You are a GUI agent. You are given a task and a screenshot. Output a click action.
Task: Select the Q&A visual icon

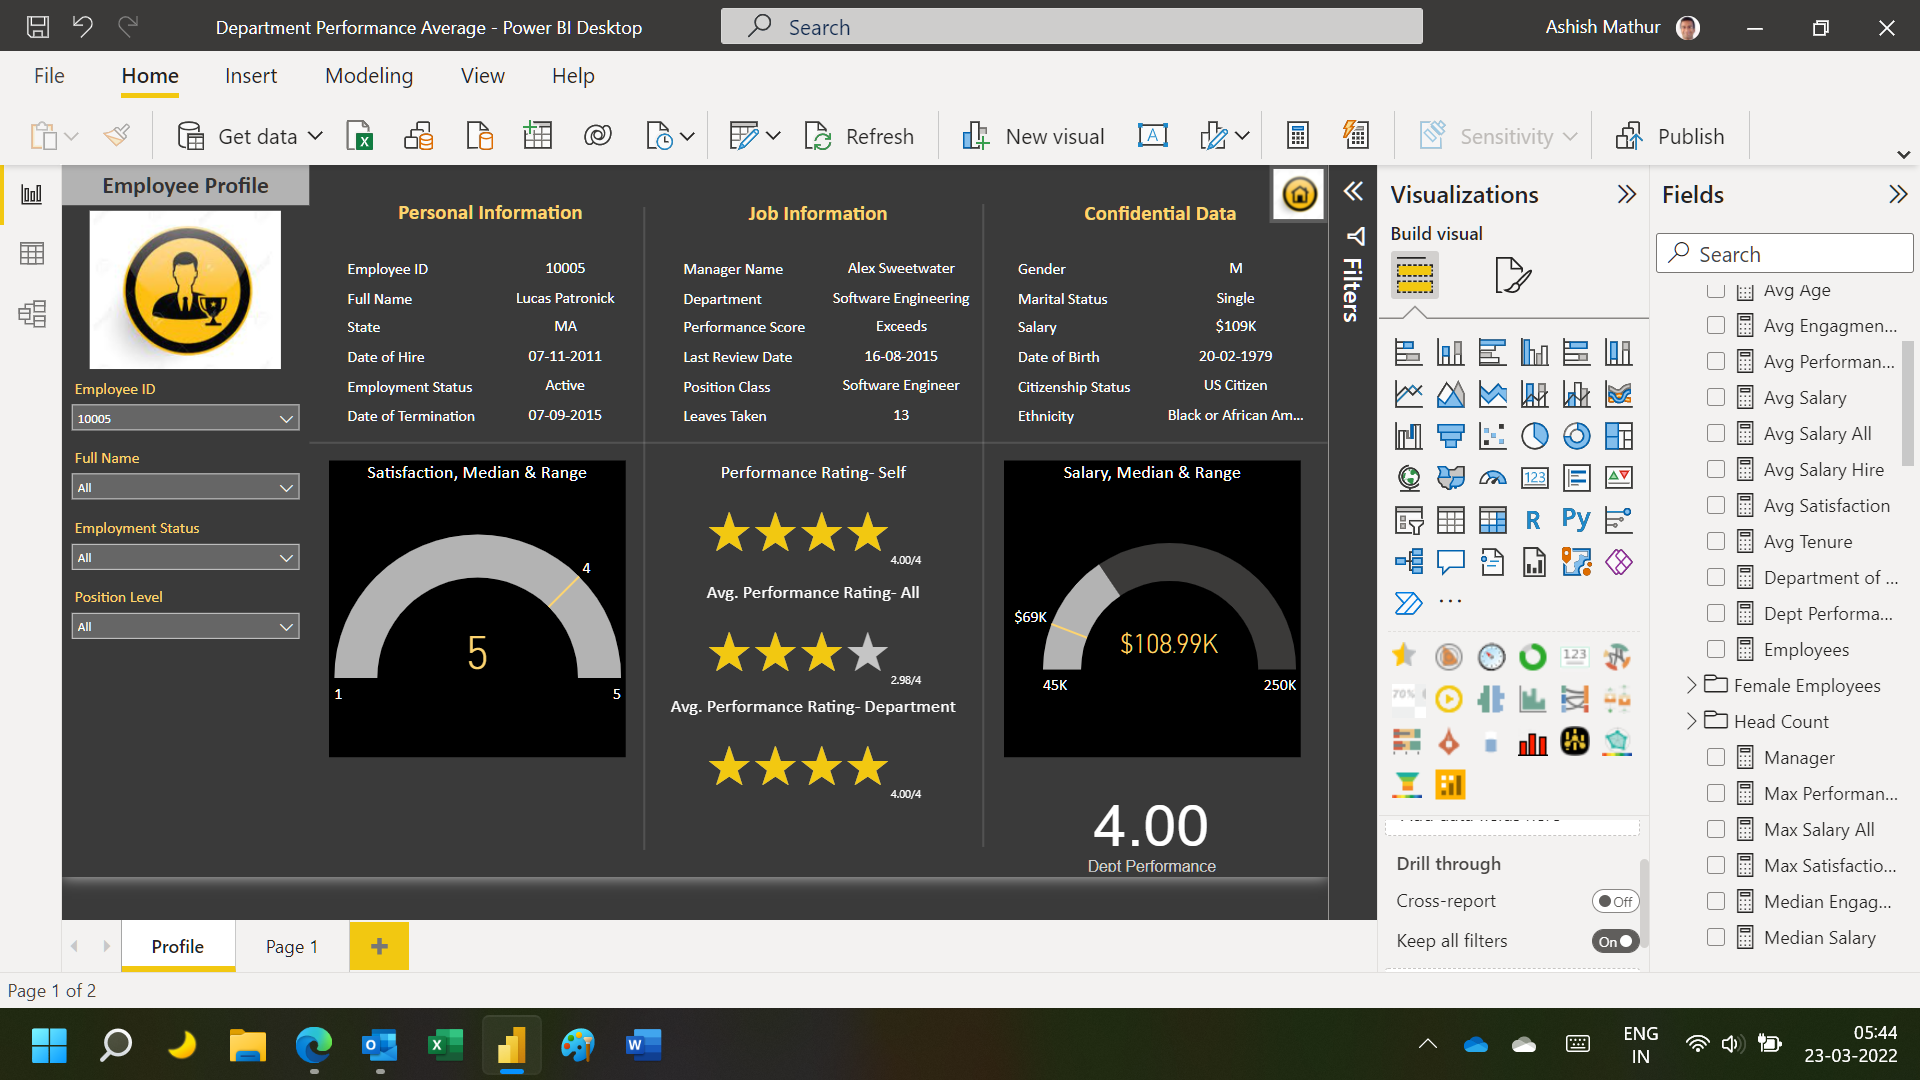coord(1450,562)
